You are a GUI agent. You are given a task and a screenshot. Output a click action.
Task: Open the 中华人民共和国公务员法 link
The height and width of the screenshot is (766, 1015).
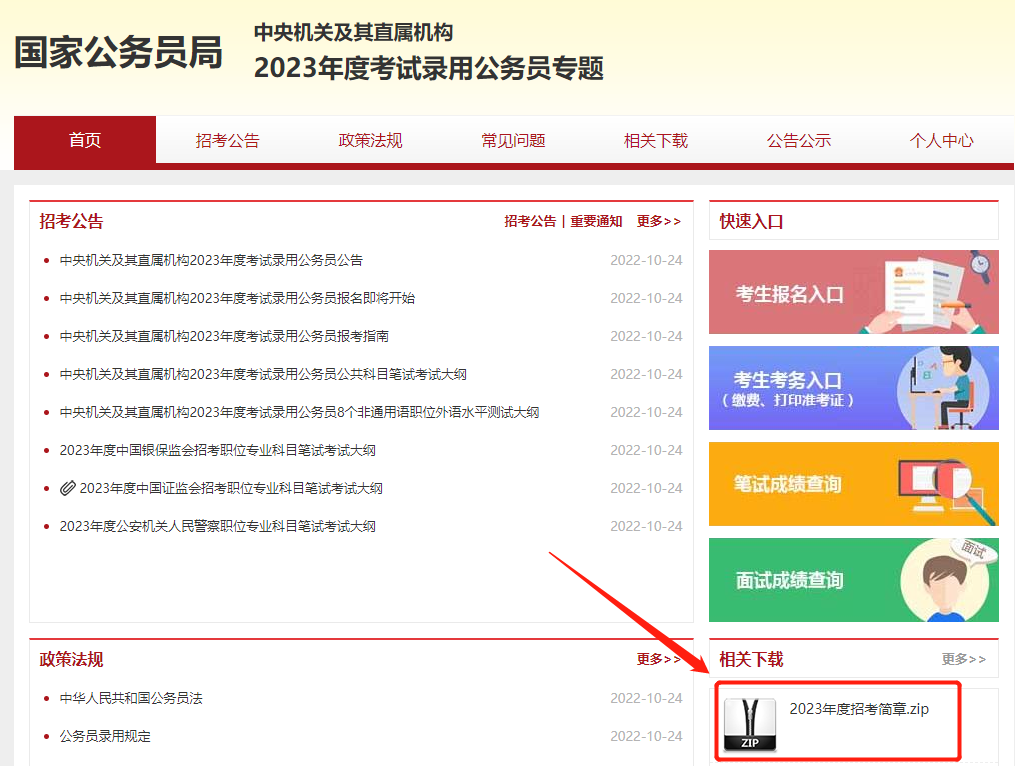(131, 698)
